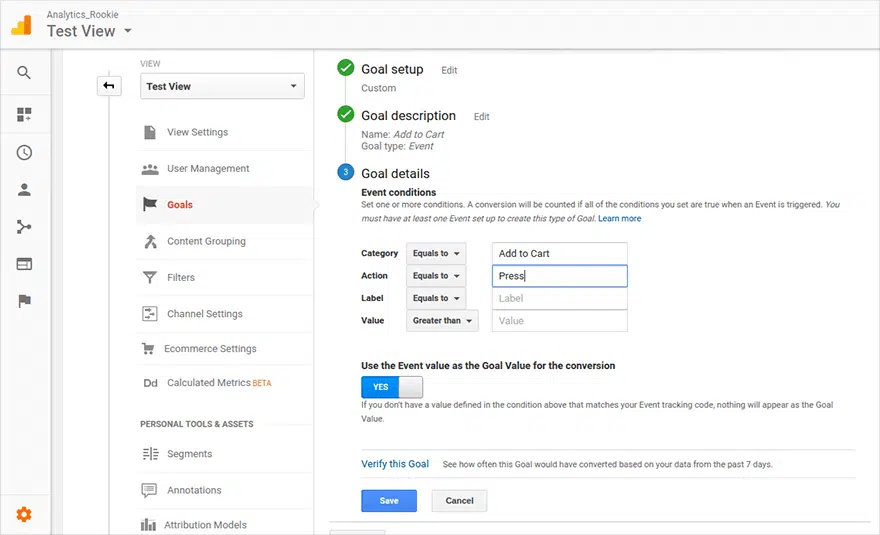Image resolution: width=880 pixels, height=535 pixels.
Task: Click the back arrow button beside View
Action: click(x=108, y=86)
